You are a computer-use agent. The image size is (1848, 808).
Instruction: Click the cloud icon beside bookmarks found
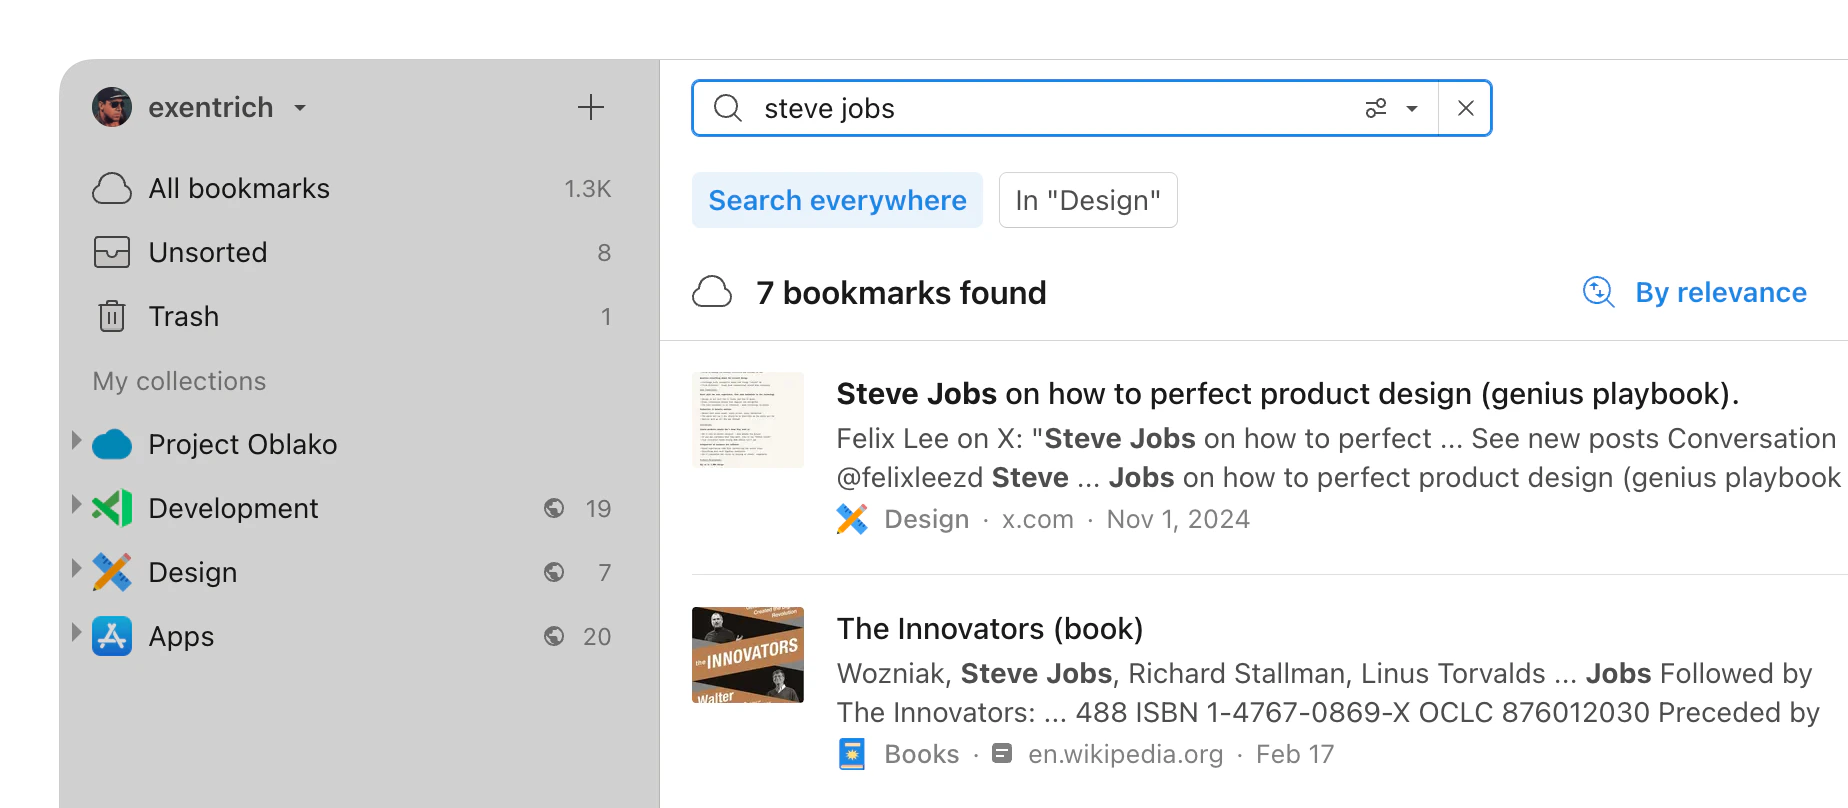(x=712, y=292)
